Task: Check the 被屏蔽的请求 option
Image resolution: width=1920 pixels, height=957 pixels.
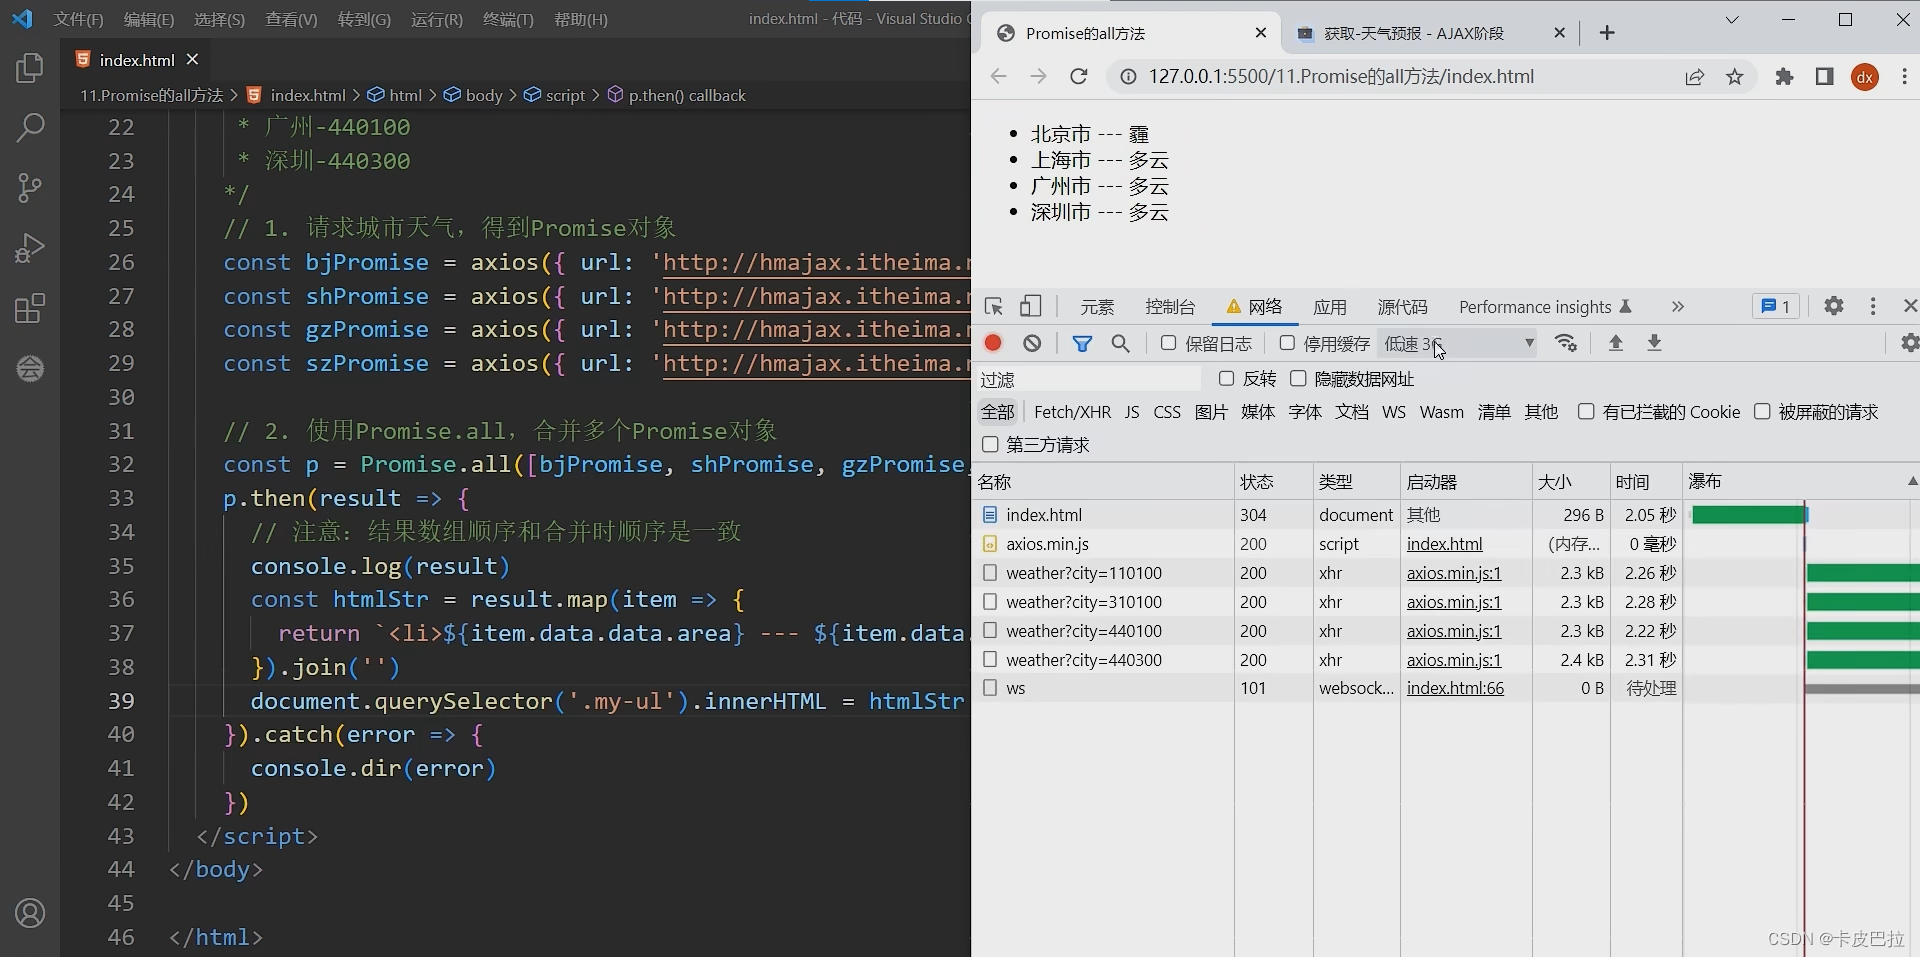Action: pyautogui.click(x=1762, y=411)
